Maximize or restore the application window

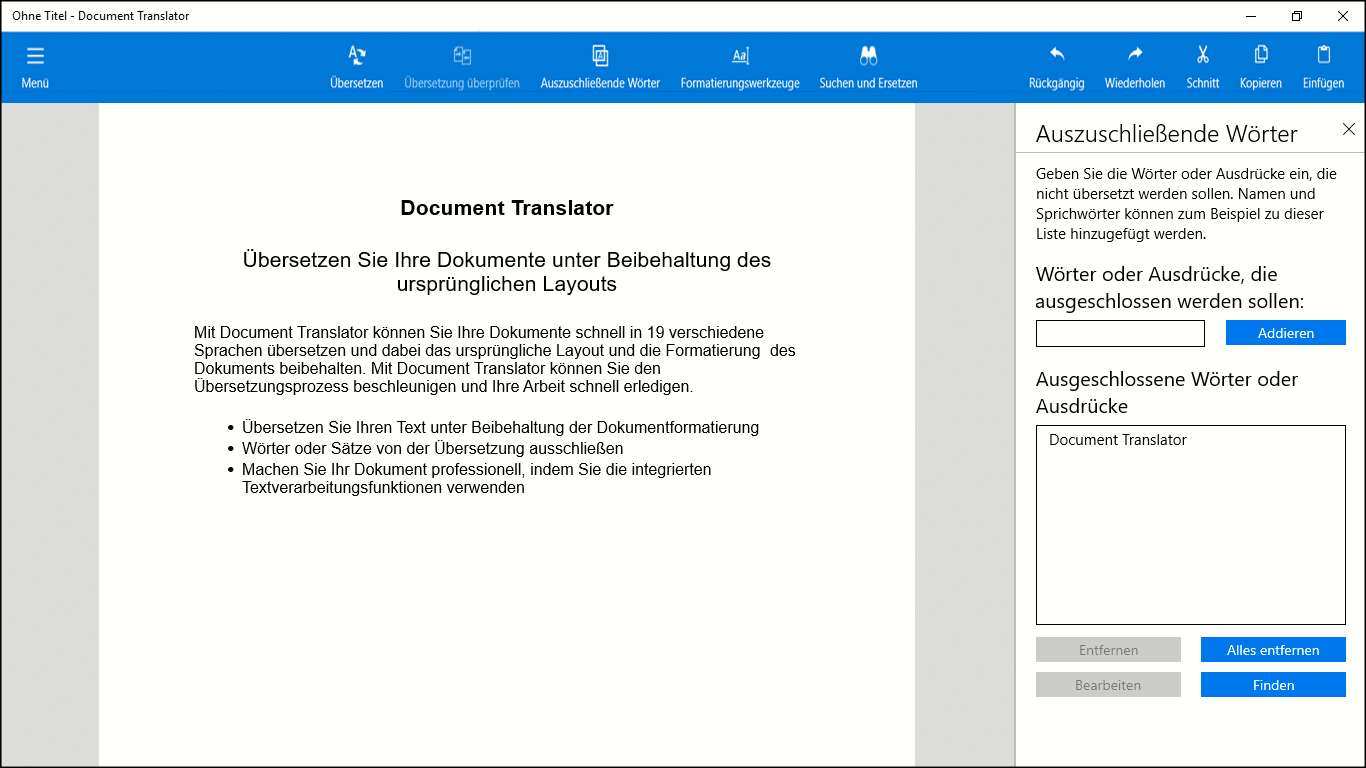[x=1297, y=16]
